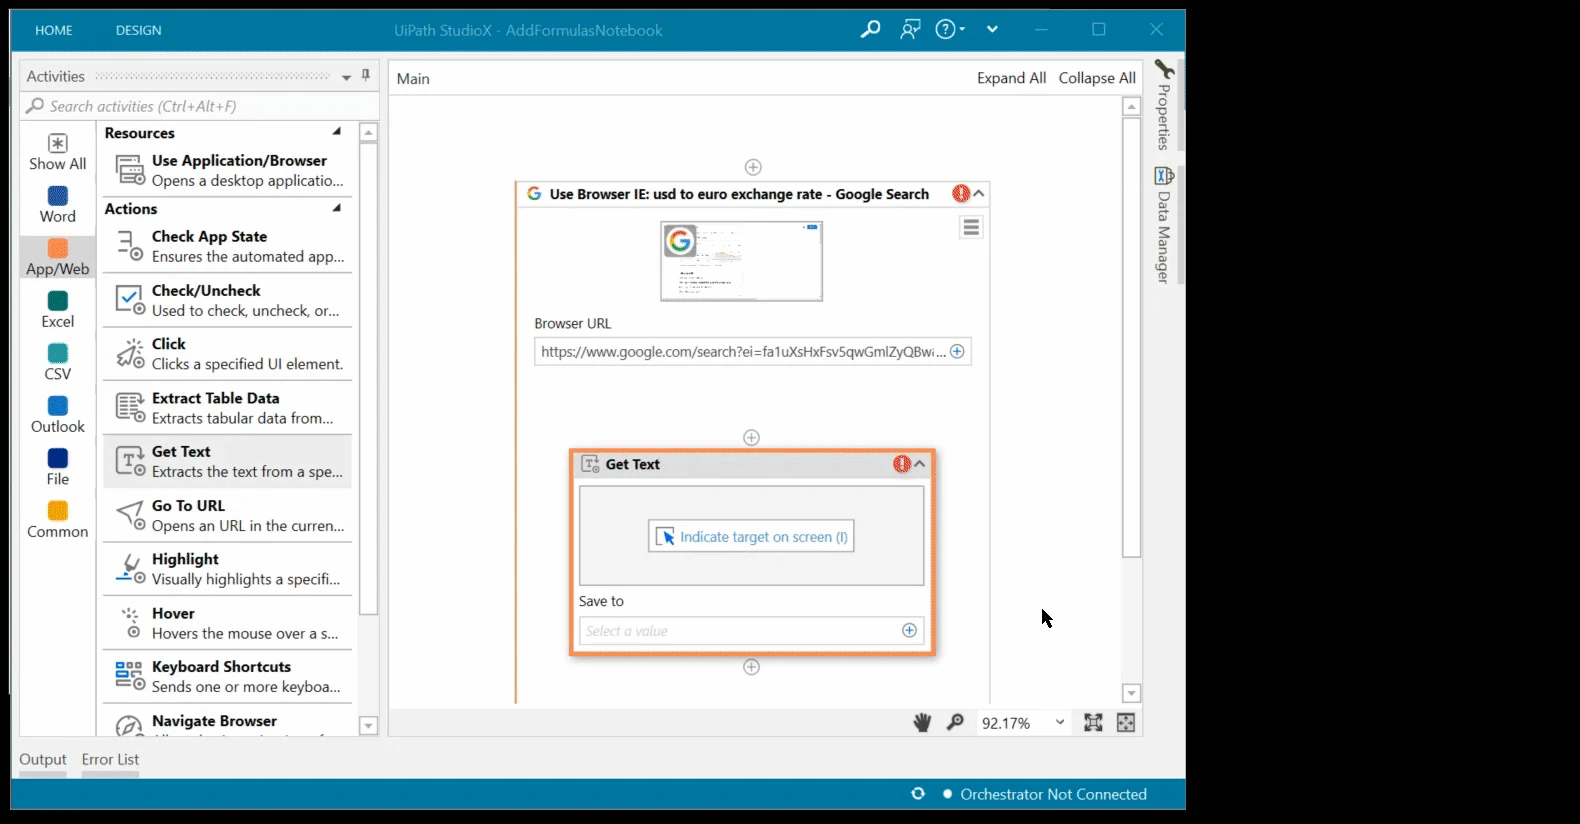Open the Browser URL plus menu
Image resolution: width=1580 pixels, height=824 pixels.
(957, 352)
